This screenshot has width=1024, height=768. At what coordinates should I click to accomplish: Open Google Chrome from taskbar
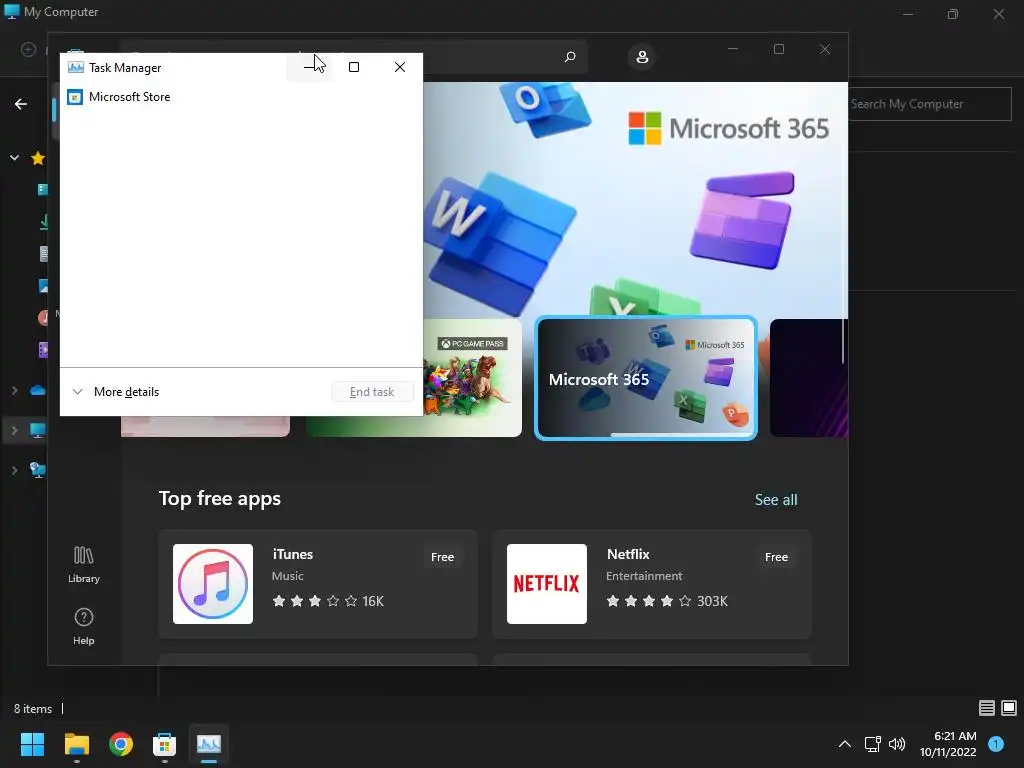pyautogui.click(x=120, y=744)
